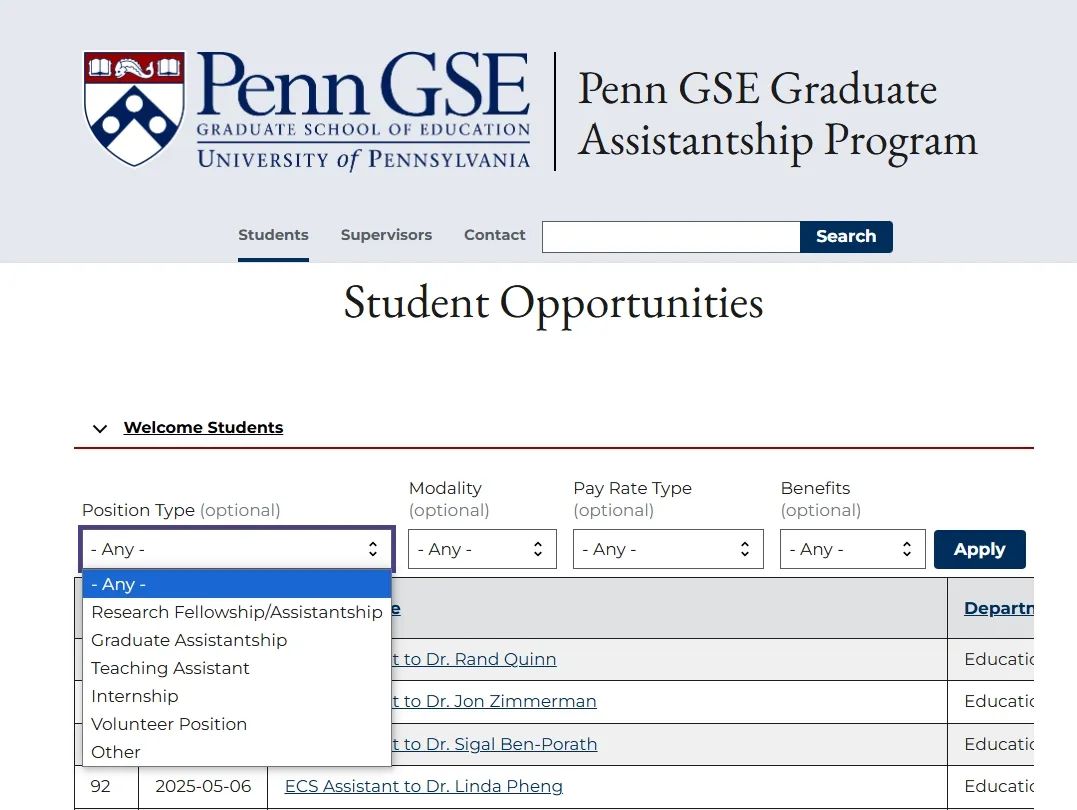1077x810 pixels.
Task: Open the Contact page
Action: [x=494, y=235]
